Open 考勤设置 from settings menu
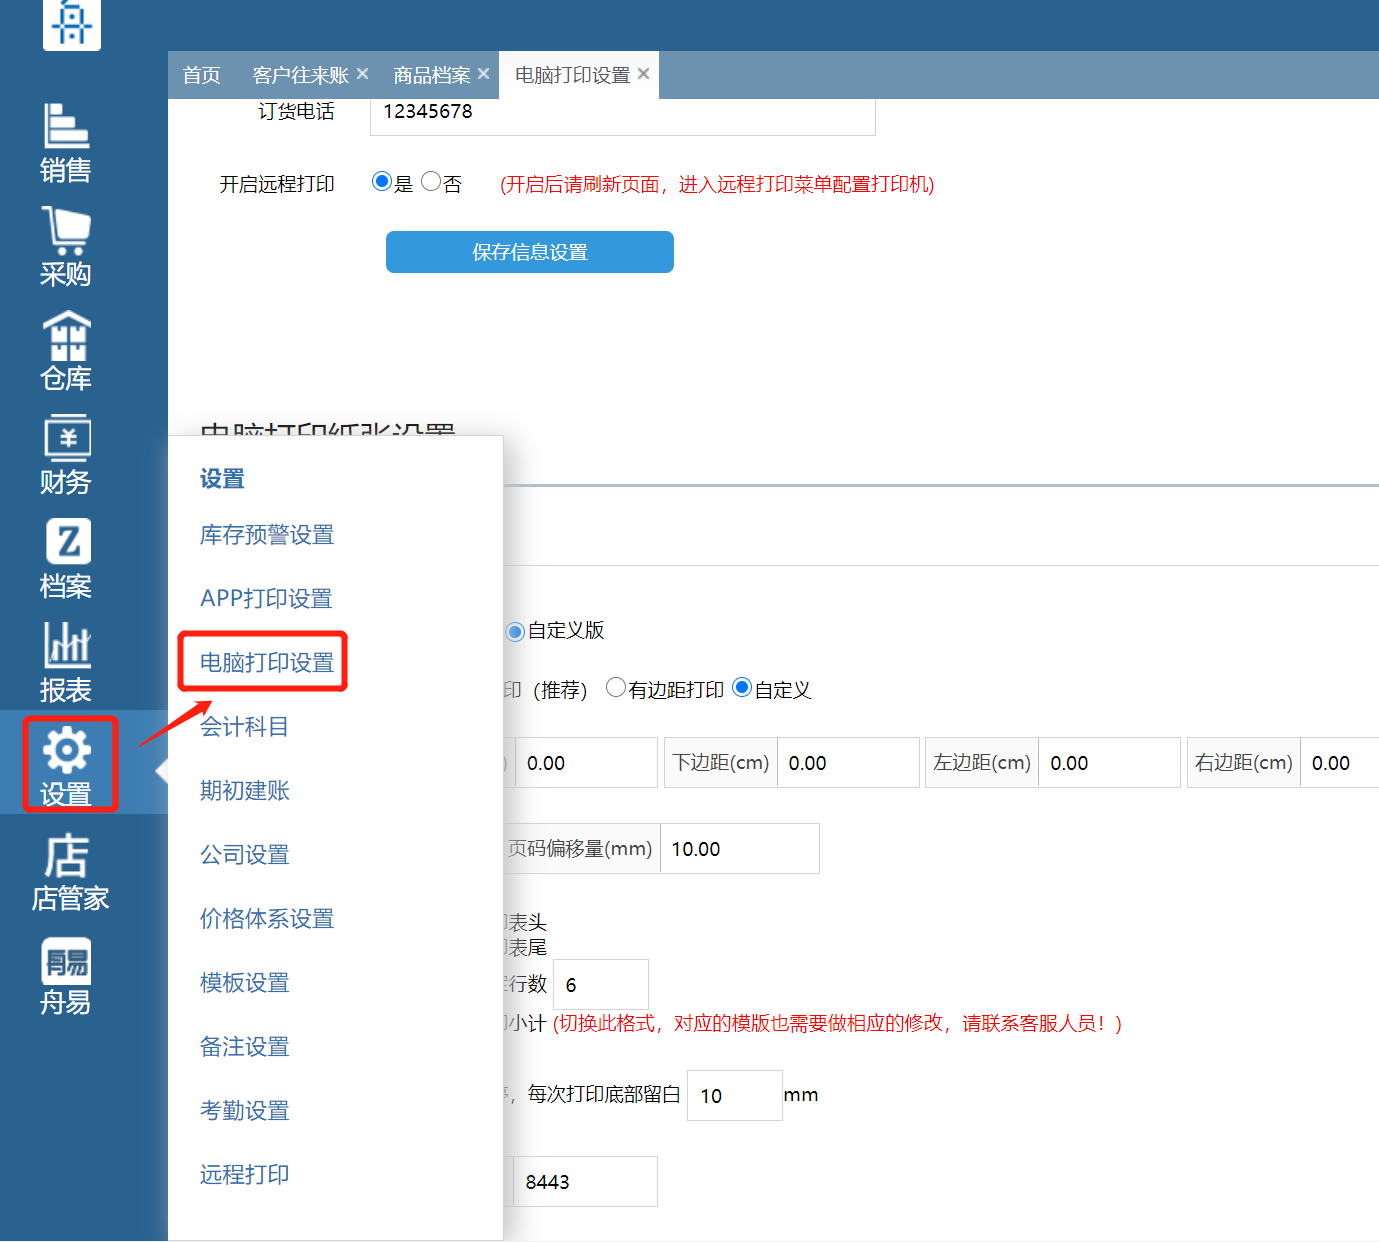The image size is (1379, 1242). coord(245,1111)
